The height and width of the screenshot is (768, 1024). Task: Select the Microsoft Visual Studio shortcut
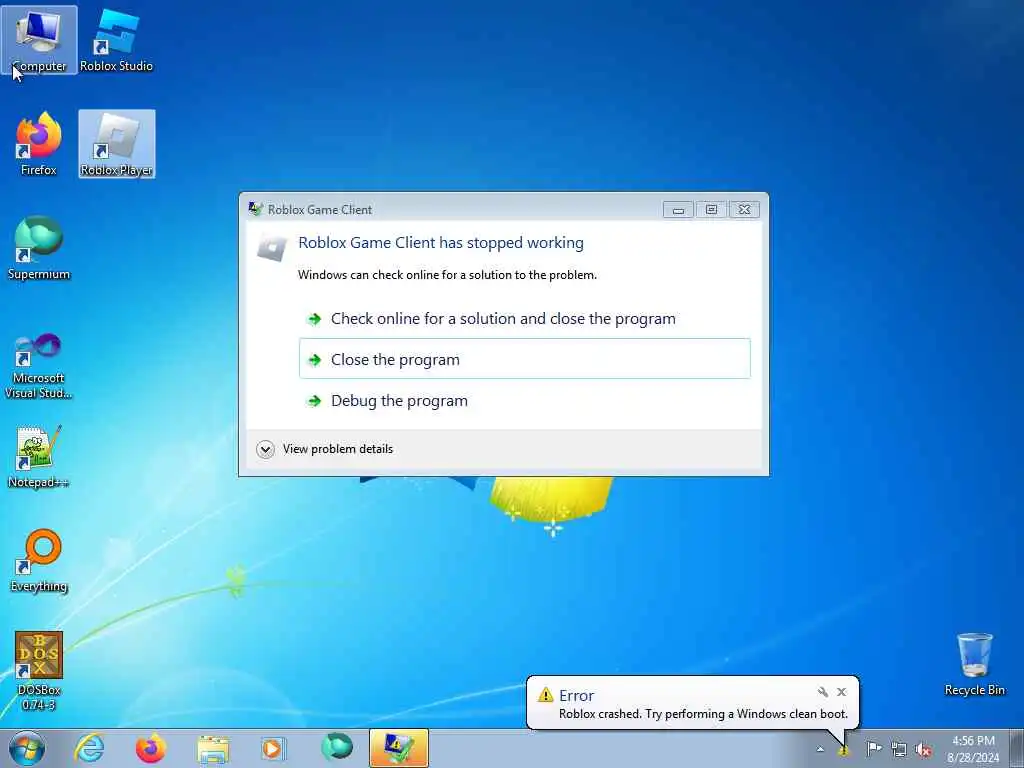click(39, 367)
